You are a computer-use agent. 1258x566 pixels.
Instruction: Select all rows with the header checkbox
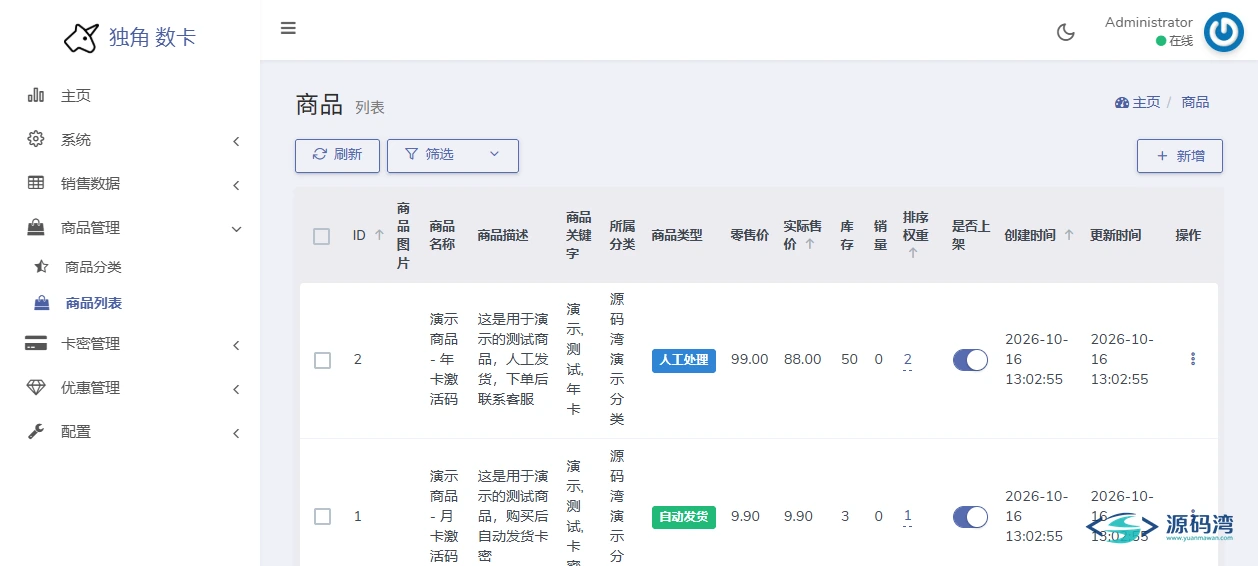(321, 236)
